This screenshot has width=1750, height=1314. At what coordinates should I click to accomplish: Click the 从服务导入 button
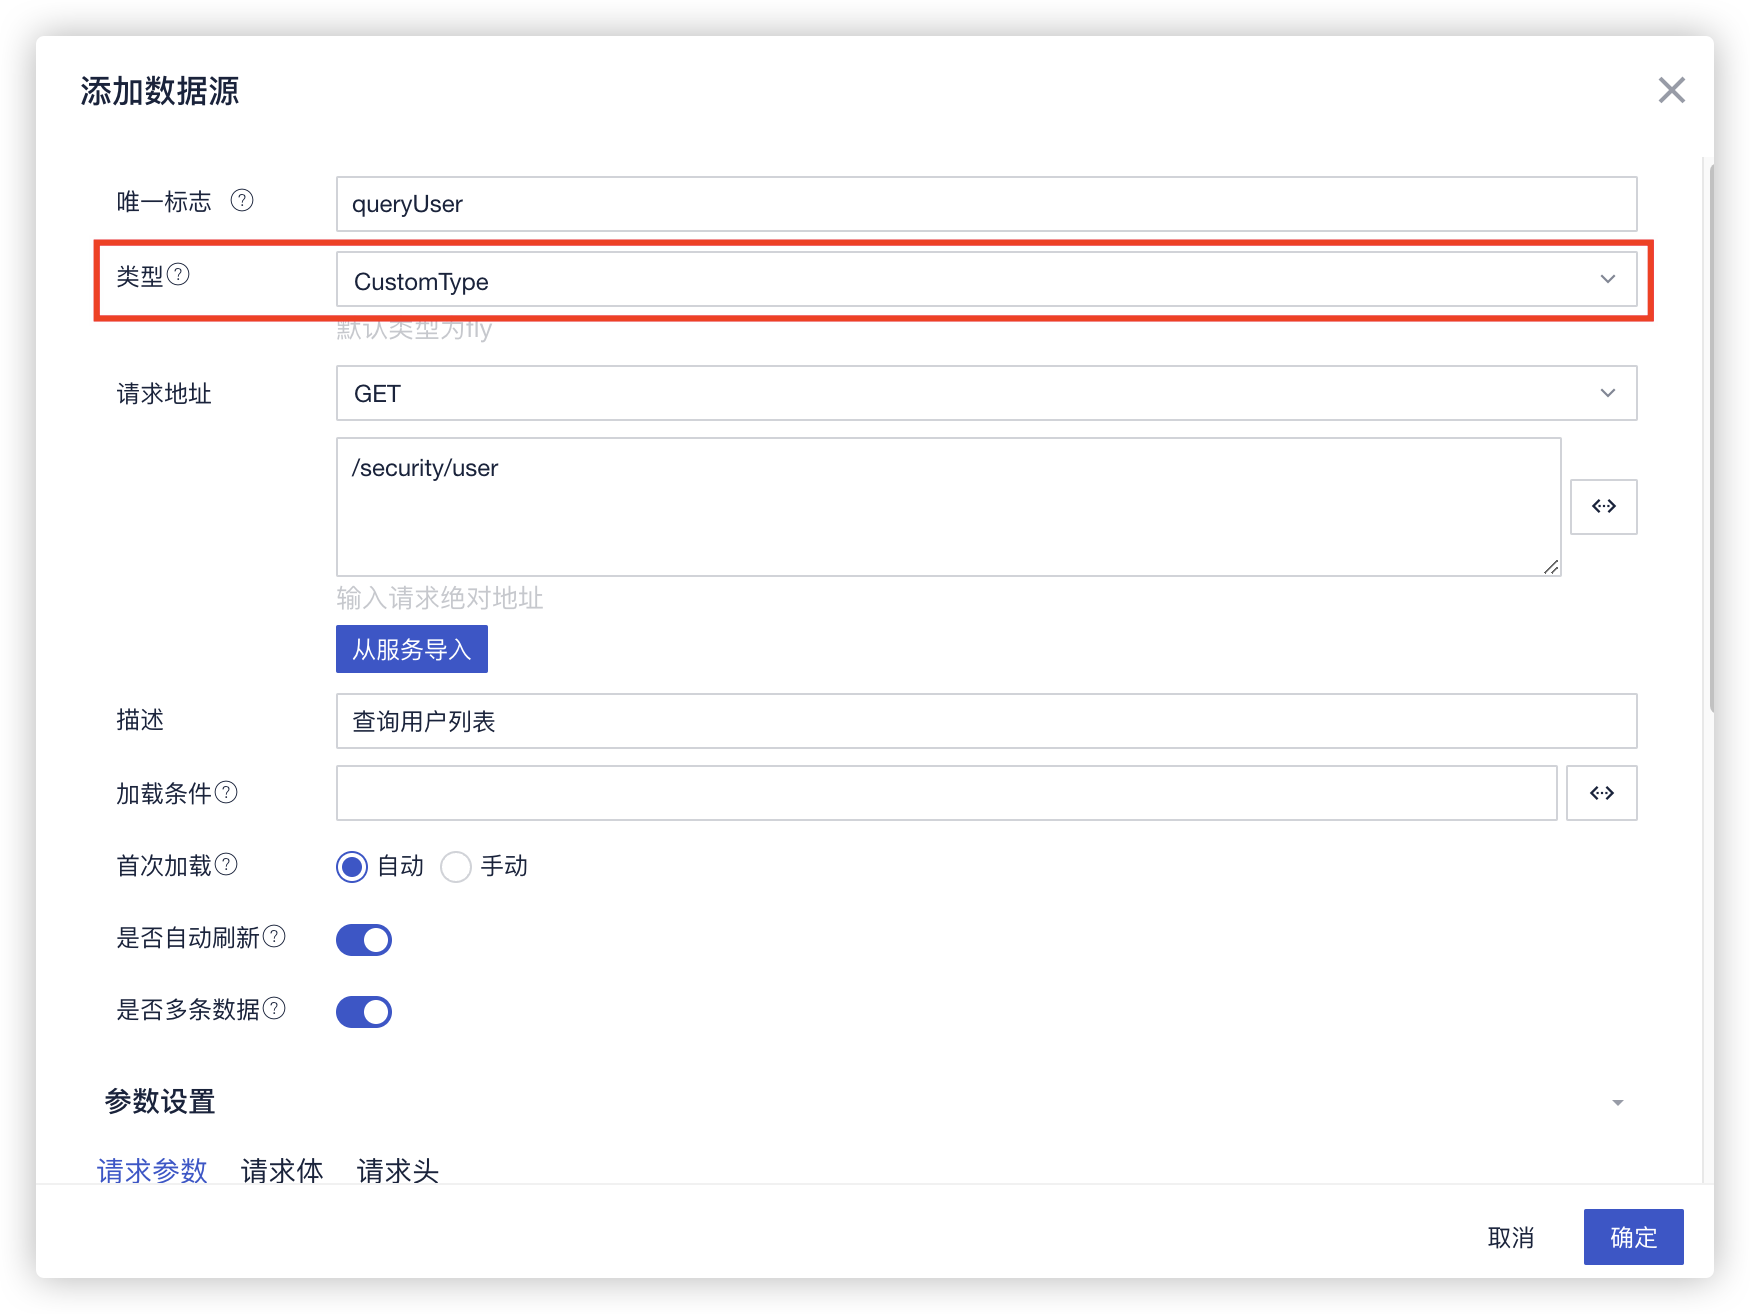pyautogui.click(x=411, y=649)
